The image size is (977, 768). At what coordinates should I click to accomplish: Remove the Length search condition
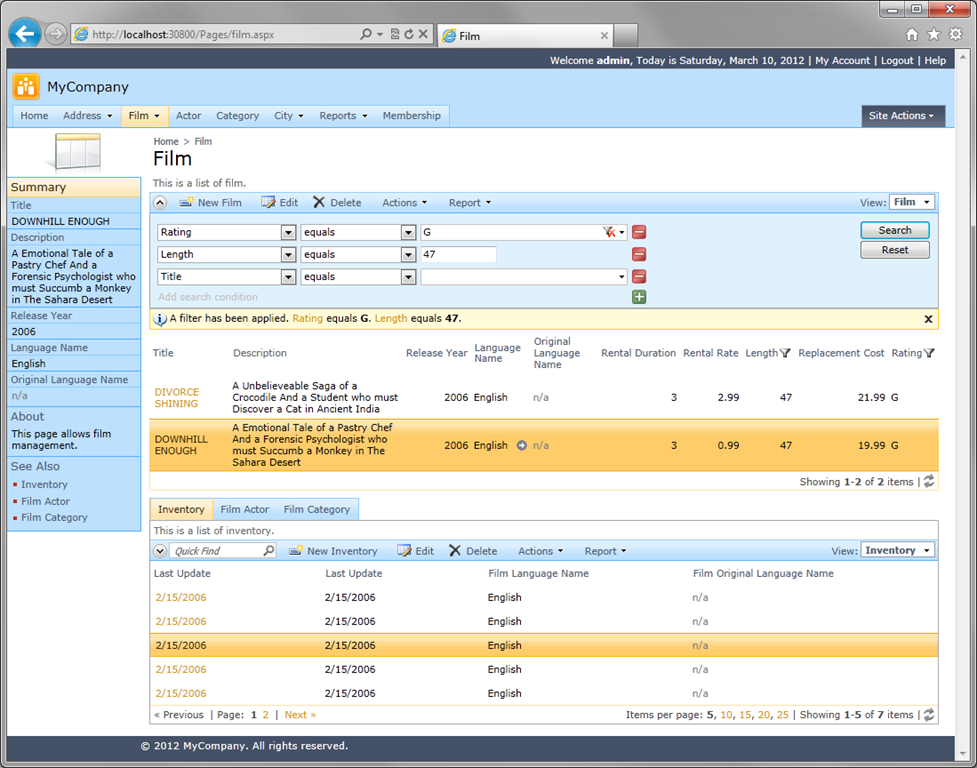[x=639, y=254]
